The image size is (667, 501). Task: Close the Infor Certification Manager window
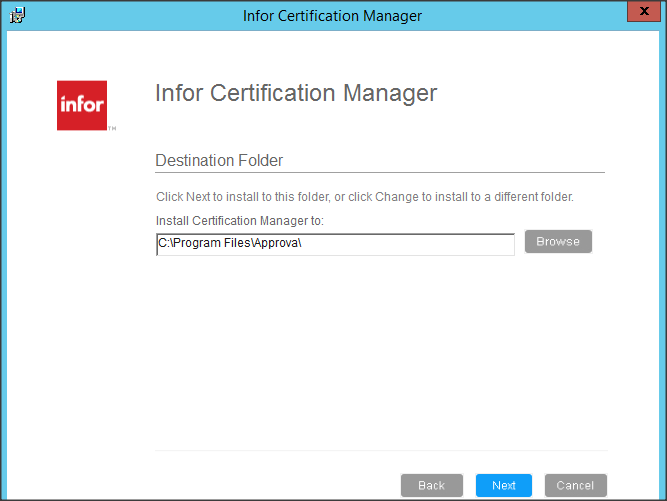tap(640, 13)
